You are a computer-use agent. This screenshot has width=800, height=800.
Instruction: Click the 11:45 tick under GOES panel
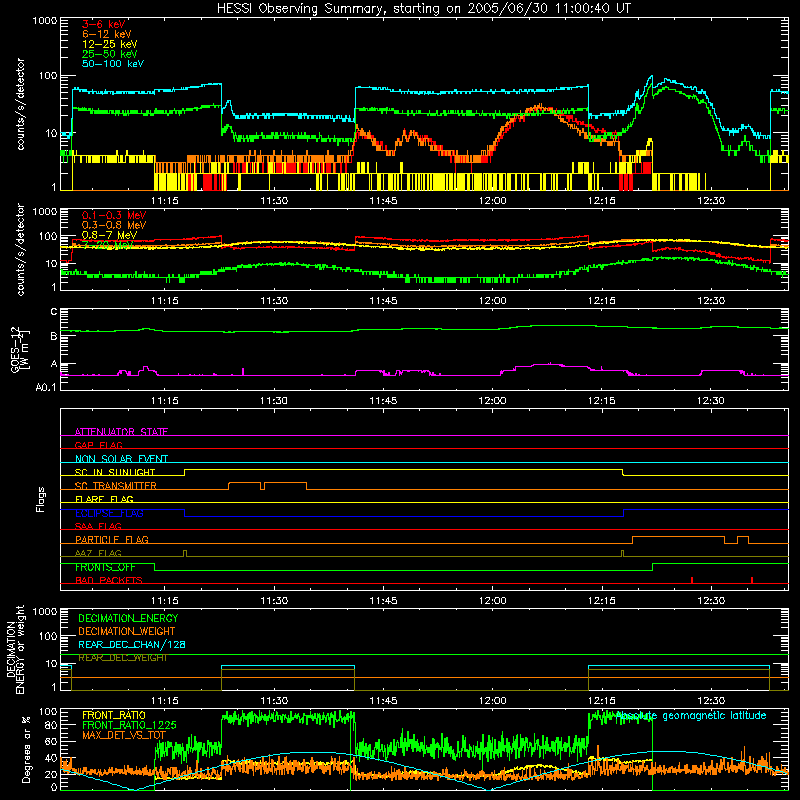tap(383, 401)
